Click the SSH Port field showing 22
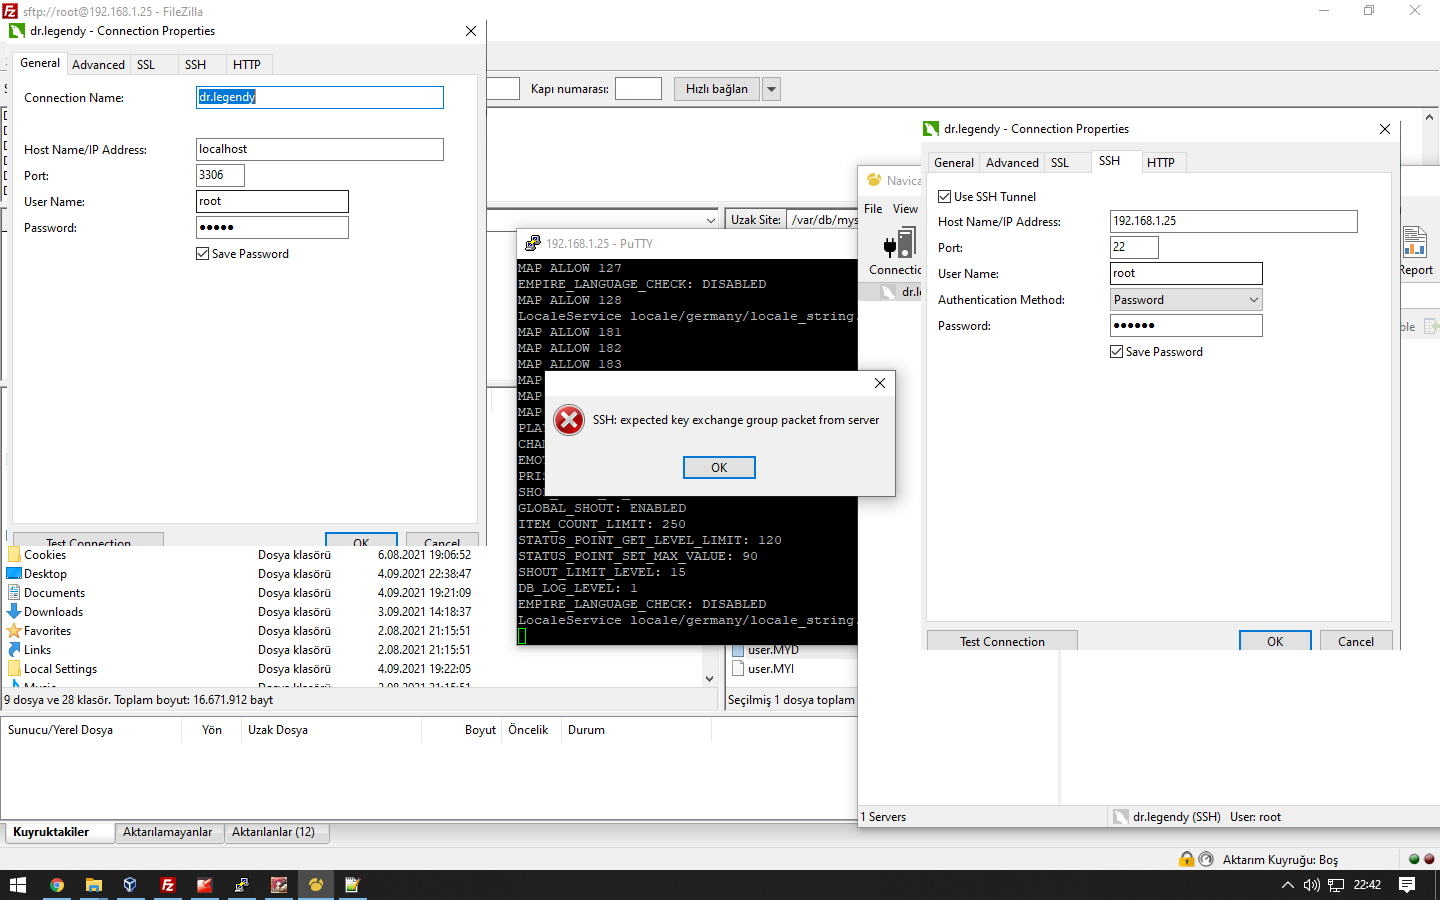Screen dimensions: 1440x900 [1134, 247]
